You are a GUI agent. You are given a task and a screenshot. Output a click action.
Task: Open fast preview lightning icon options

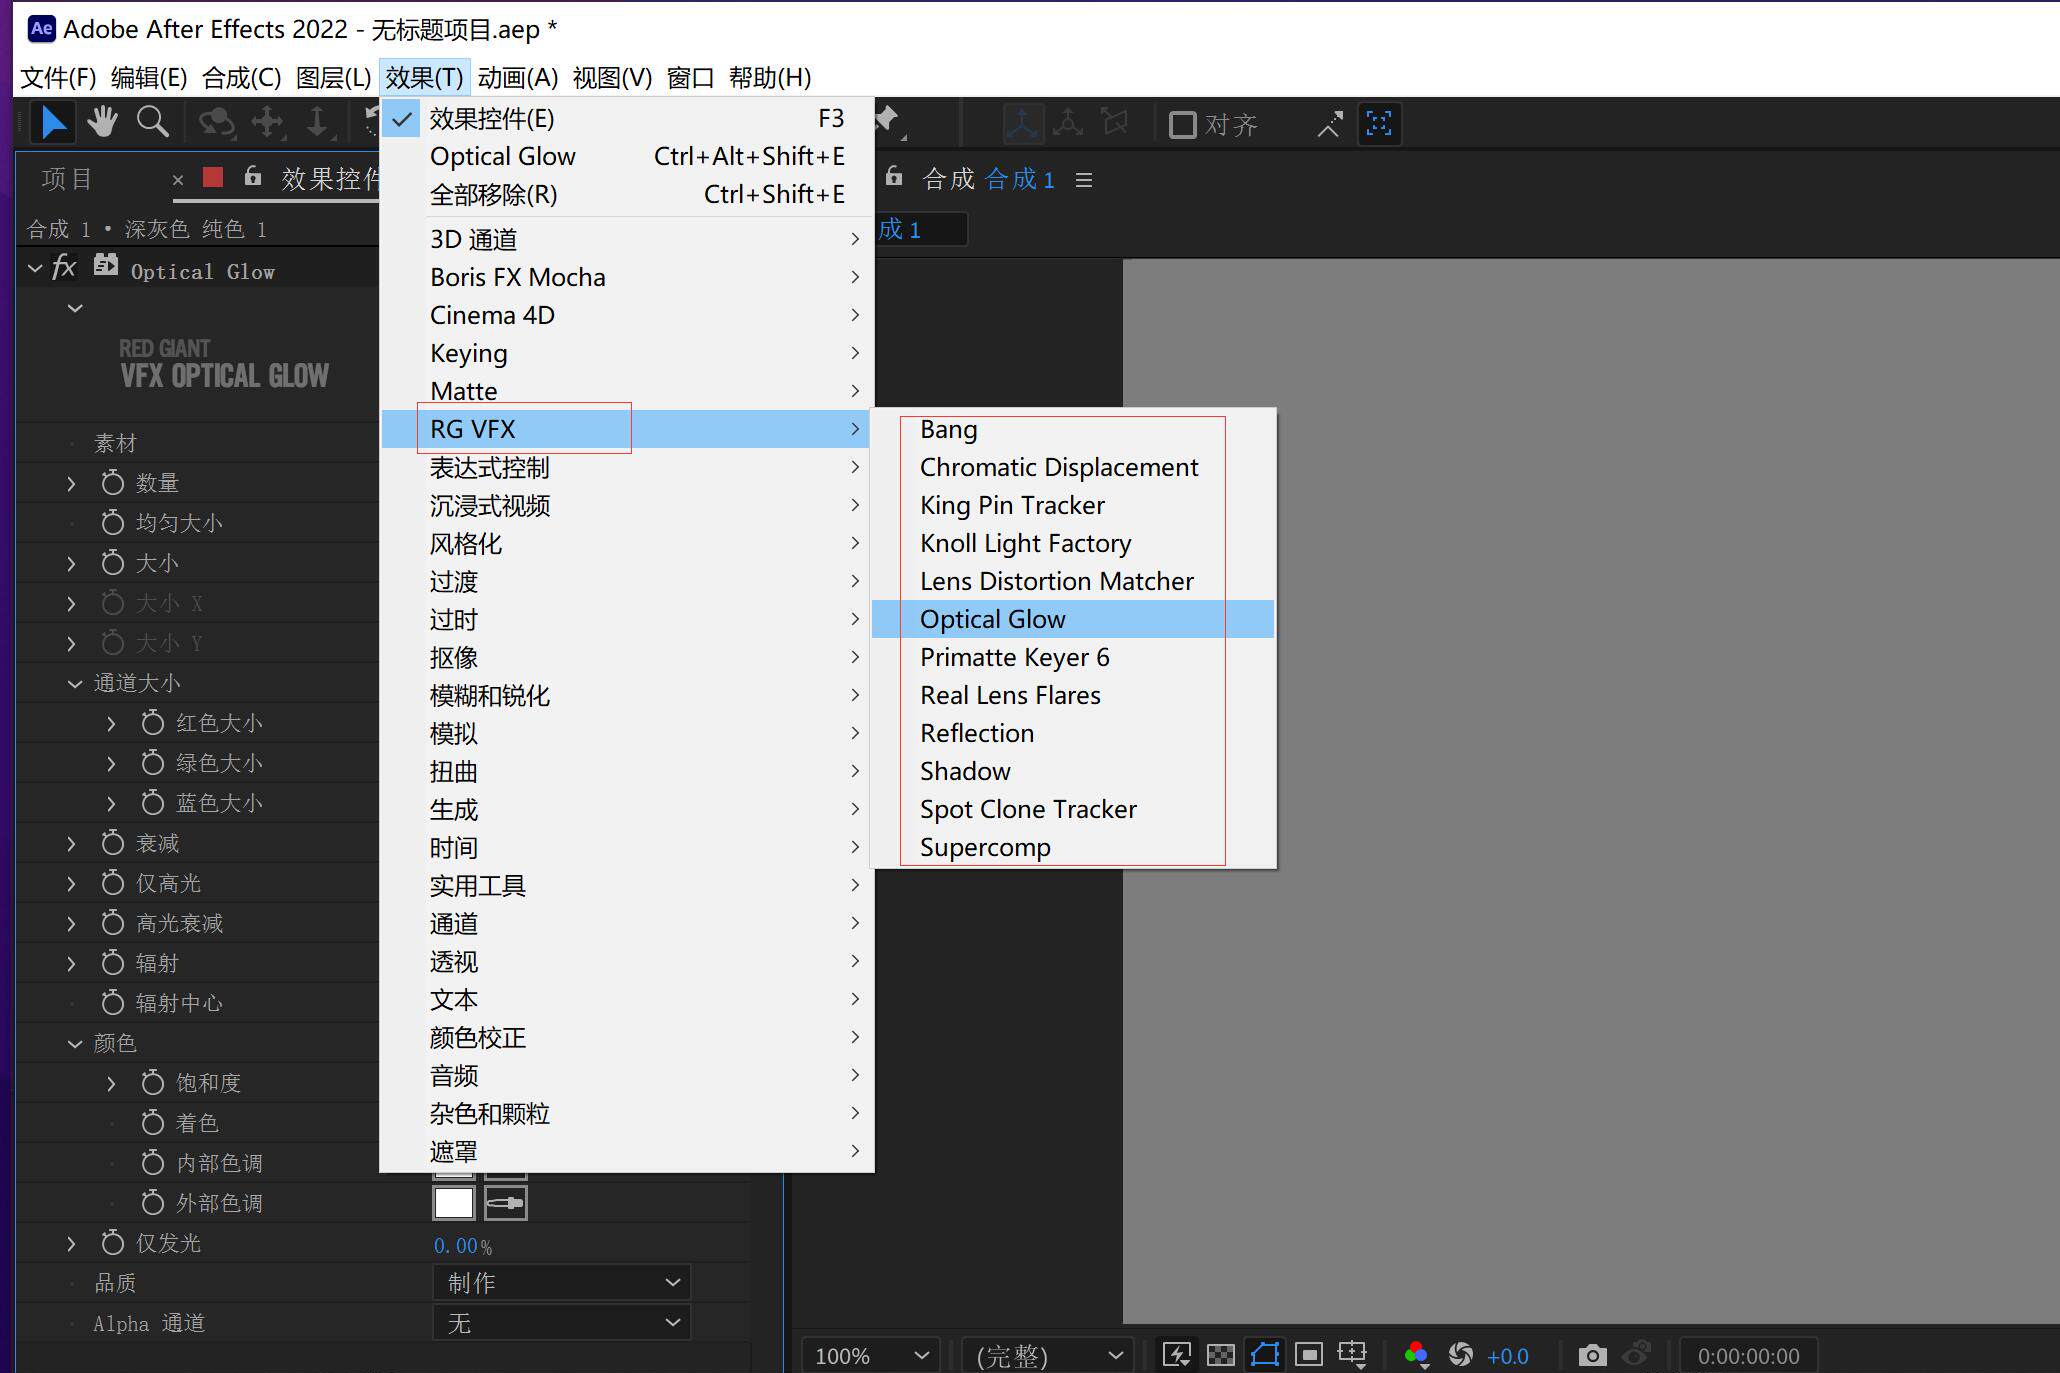tap(1178, 1355)
